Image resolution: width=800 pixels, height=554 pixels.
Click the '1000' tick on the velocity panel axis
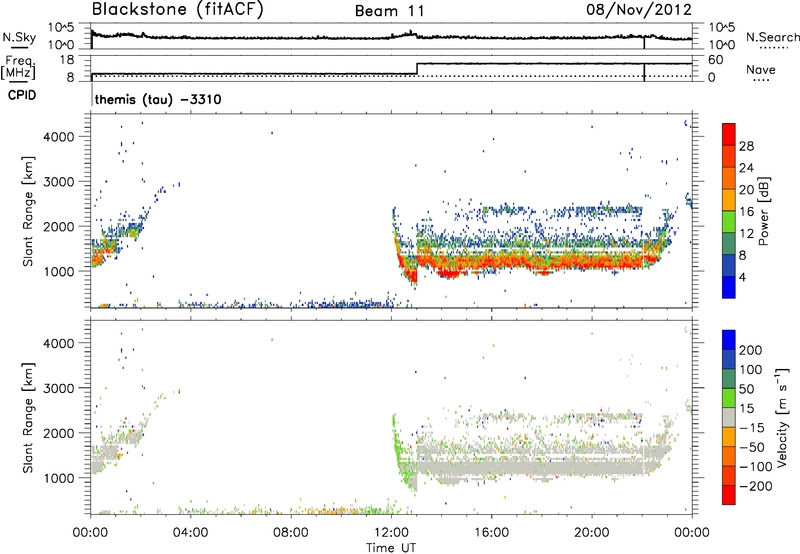59,478
